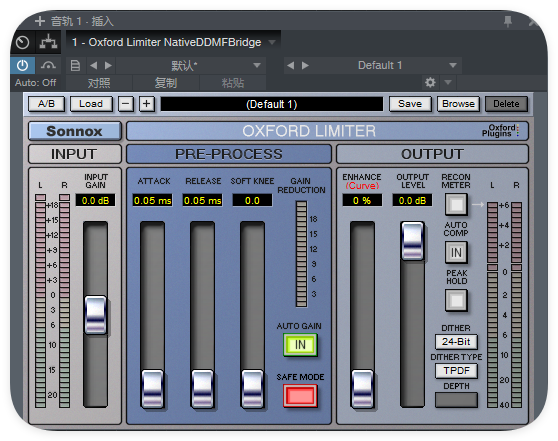558x441 pixels.
Task: Click the ENHANCE 0 % value field
Action: [362, 200]
